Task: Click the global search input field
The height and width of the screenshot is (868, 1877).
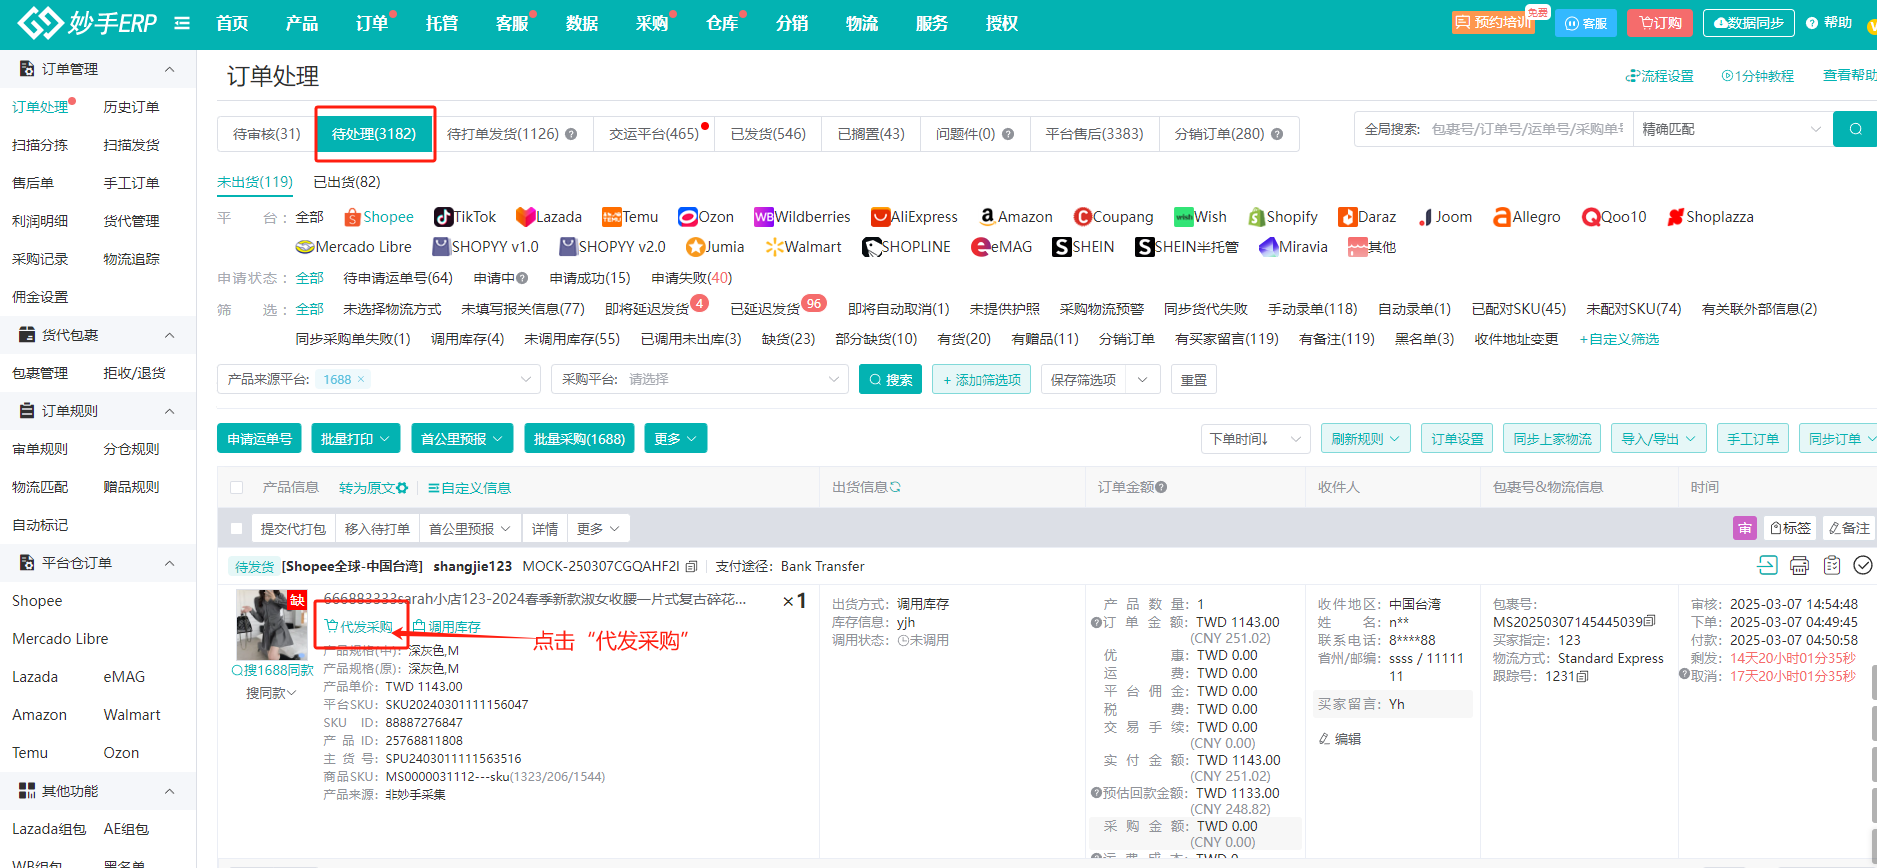Action: point(1526,129)
